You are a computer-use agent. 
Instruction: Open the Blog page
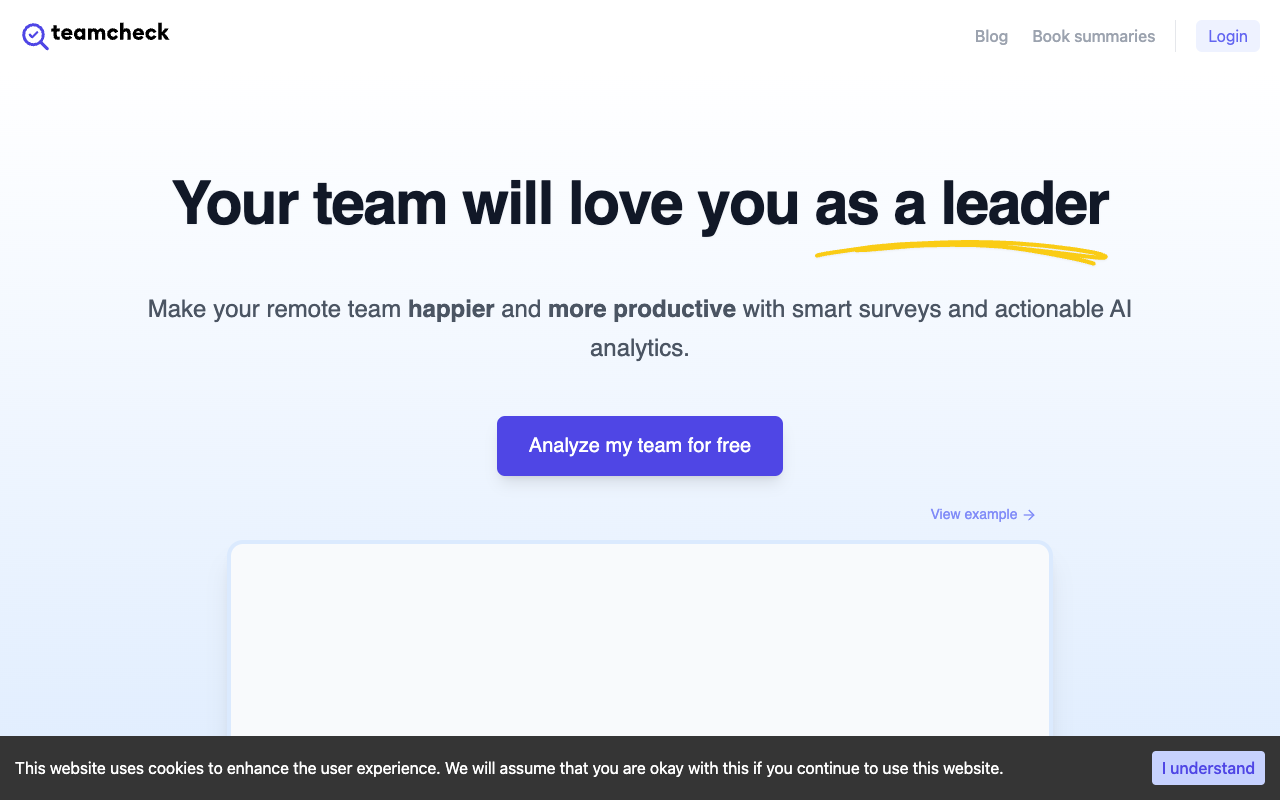(991, 36)
